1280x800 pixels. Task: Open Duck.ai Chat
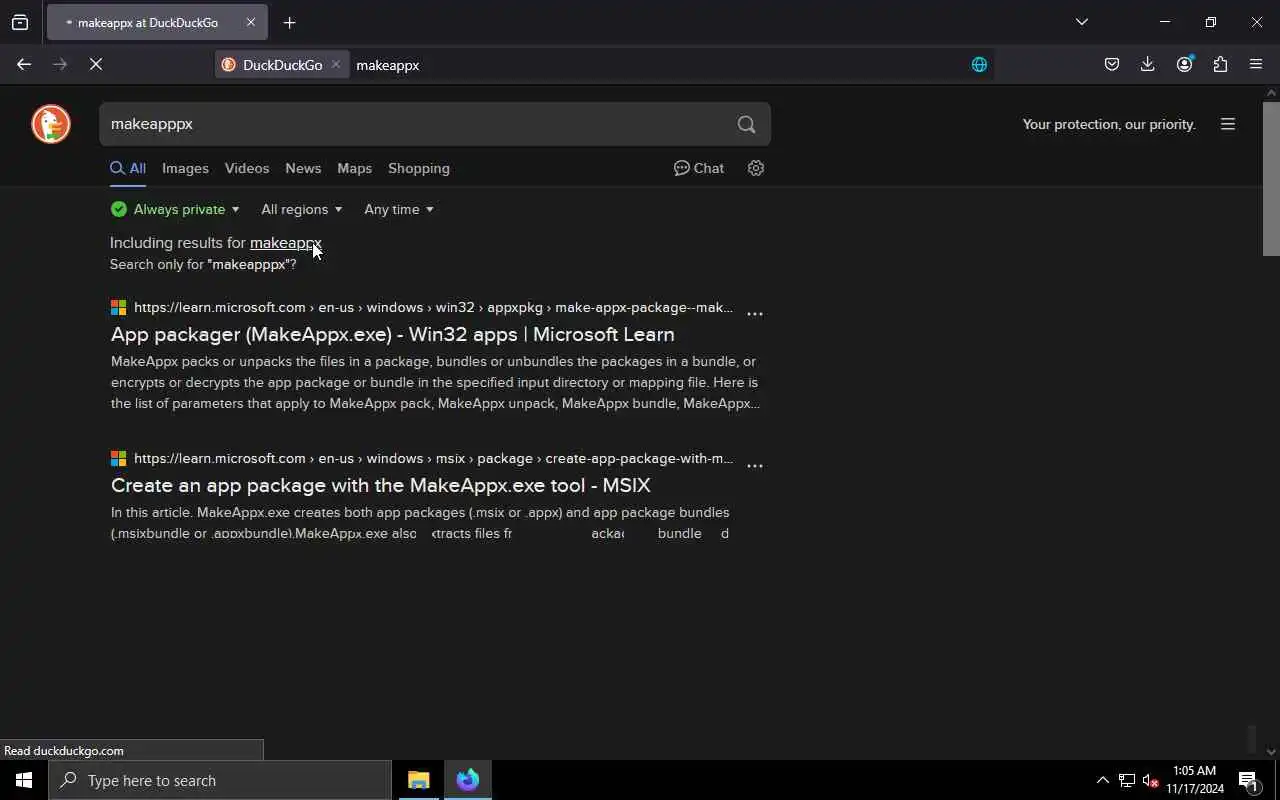coord(699,168)
